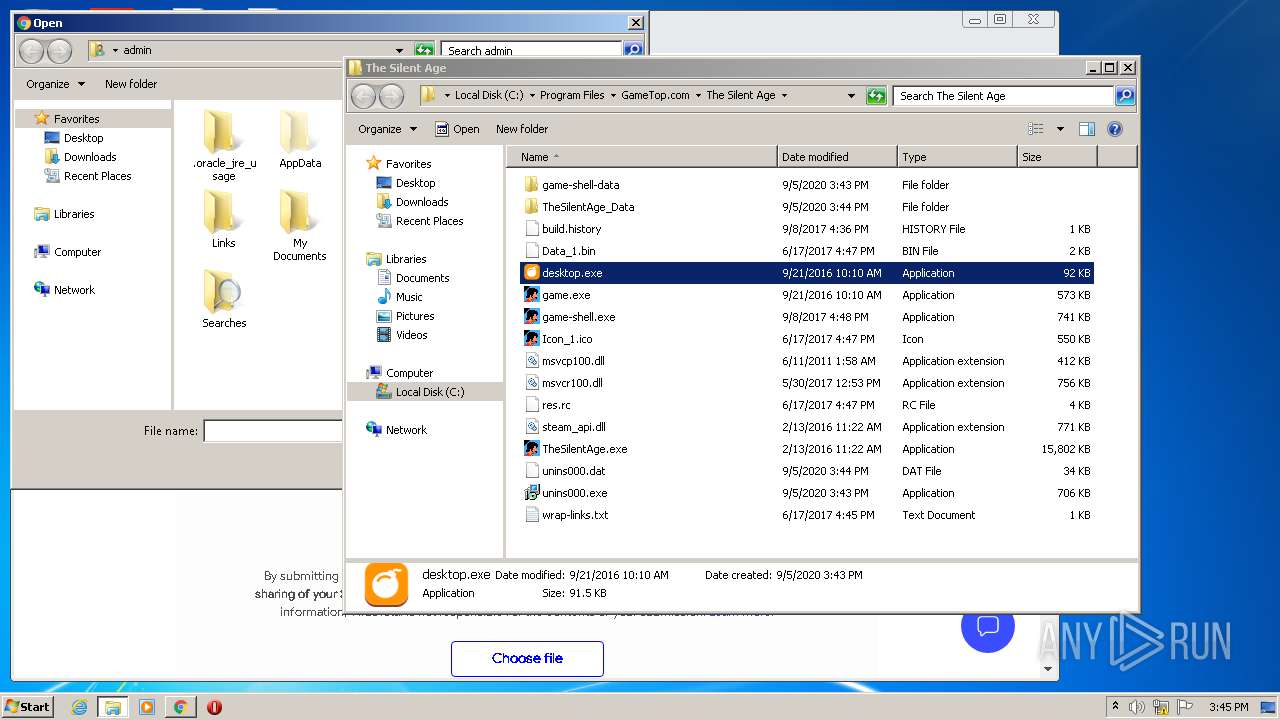Click the Back arrow in The Silent Age window

(x=364, y=96)
